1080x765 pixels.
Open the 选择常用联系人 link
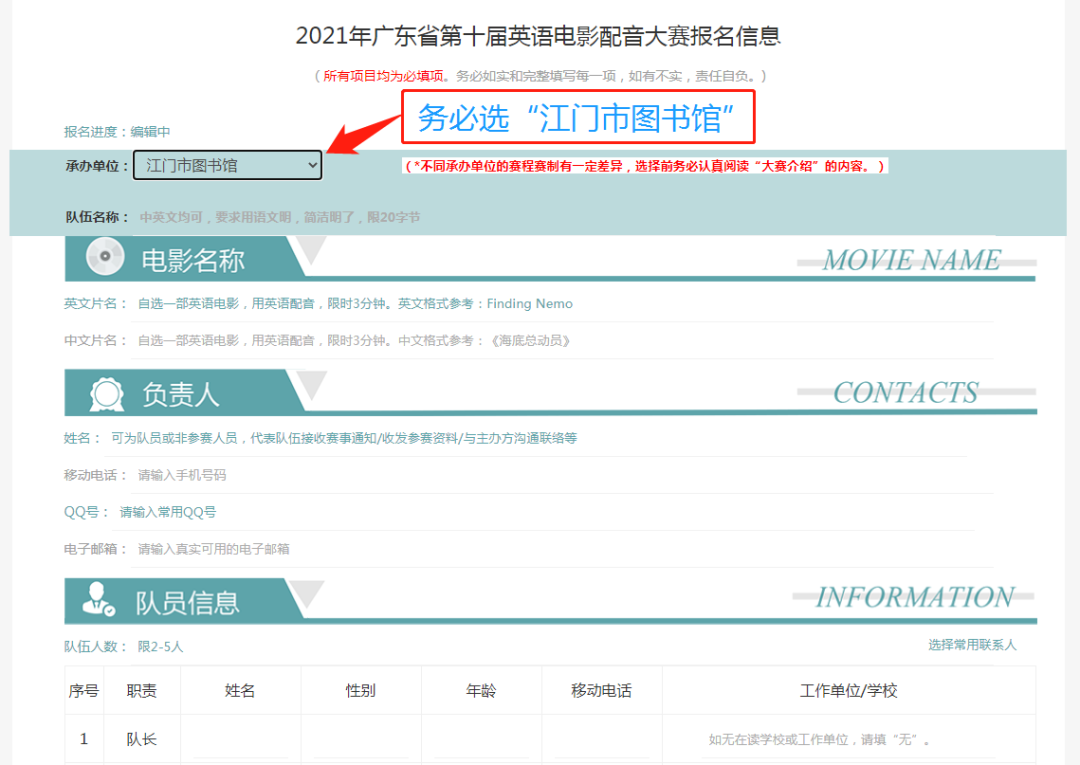(x=971, y=645)
